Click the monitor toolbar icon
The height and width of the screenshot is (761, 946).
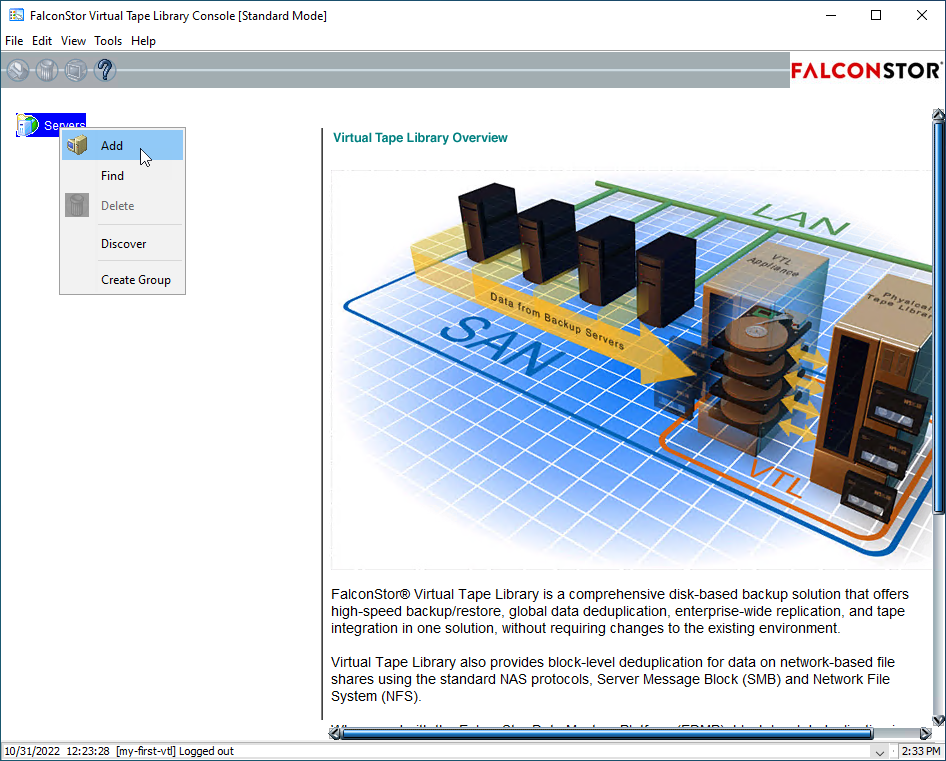coord(76,70)
